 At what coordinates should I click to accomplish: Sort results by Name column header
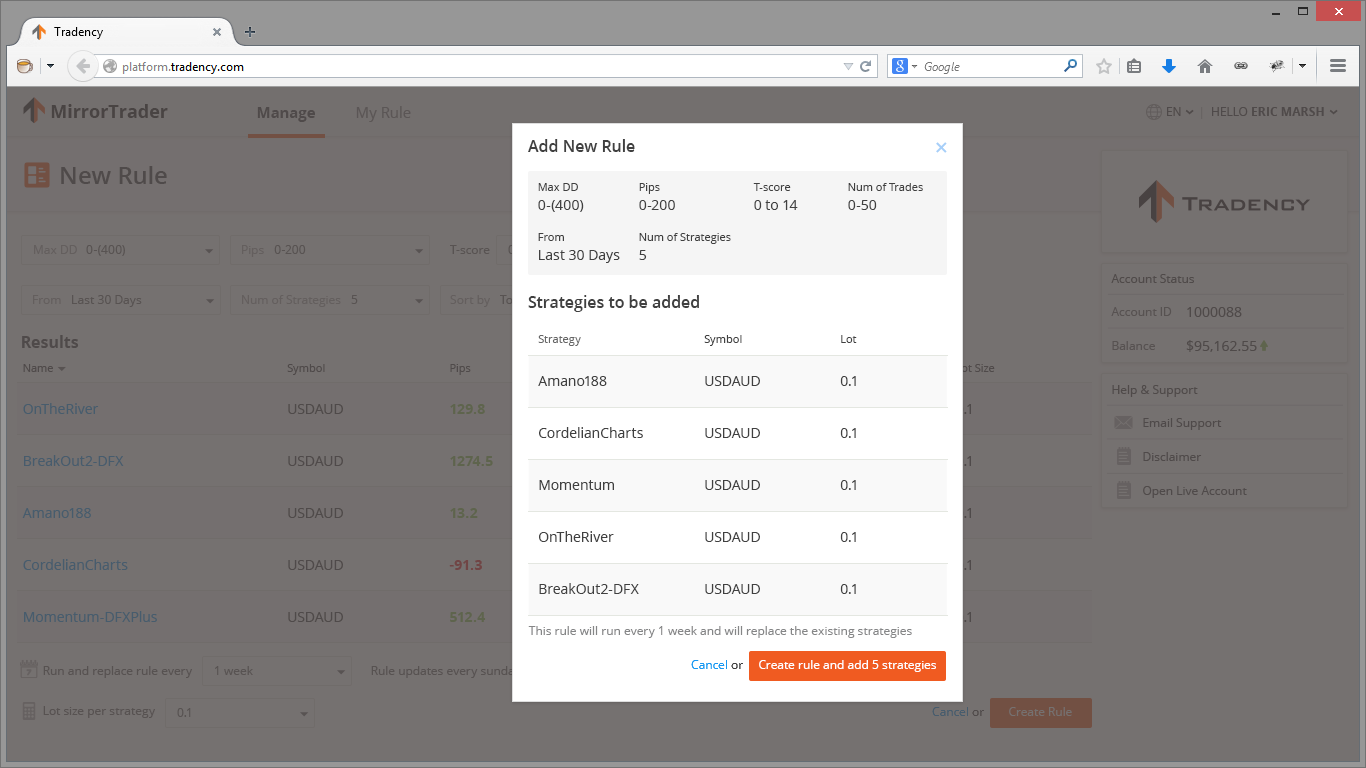click(x=44, y=368)
